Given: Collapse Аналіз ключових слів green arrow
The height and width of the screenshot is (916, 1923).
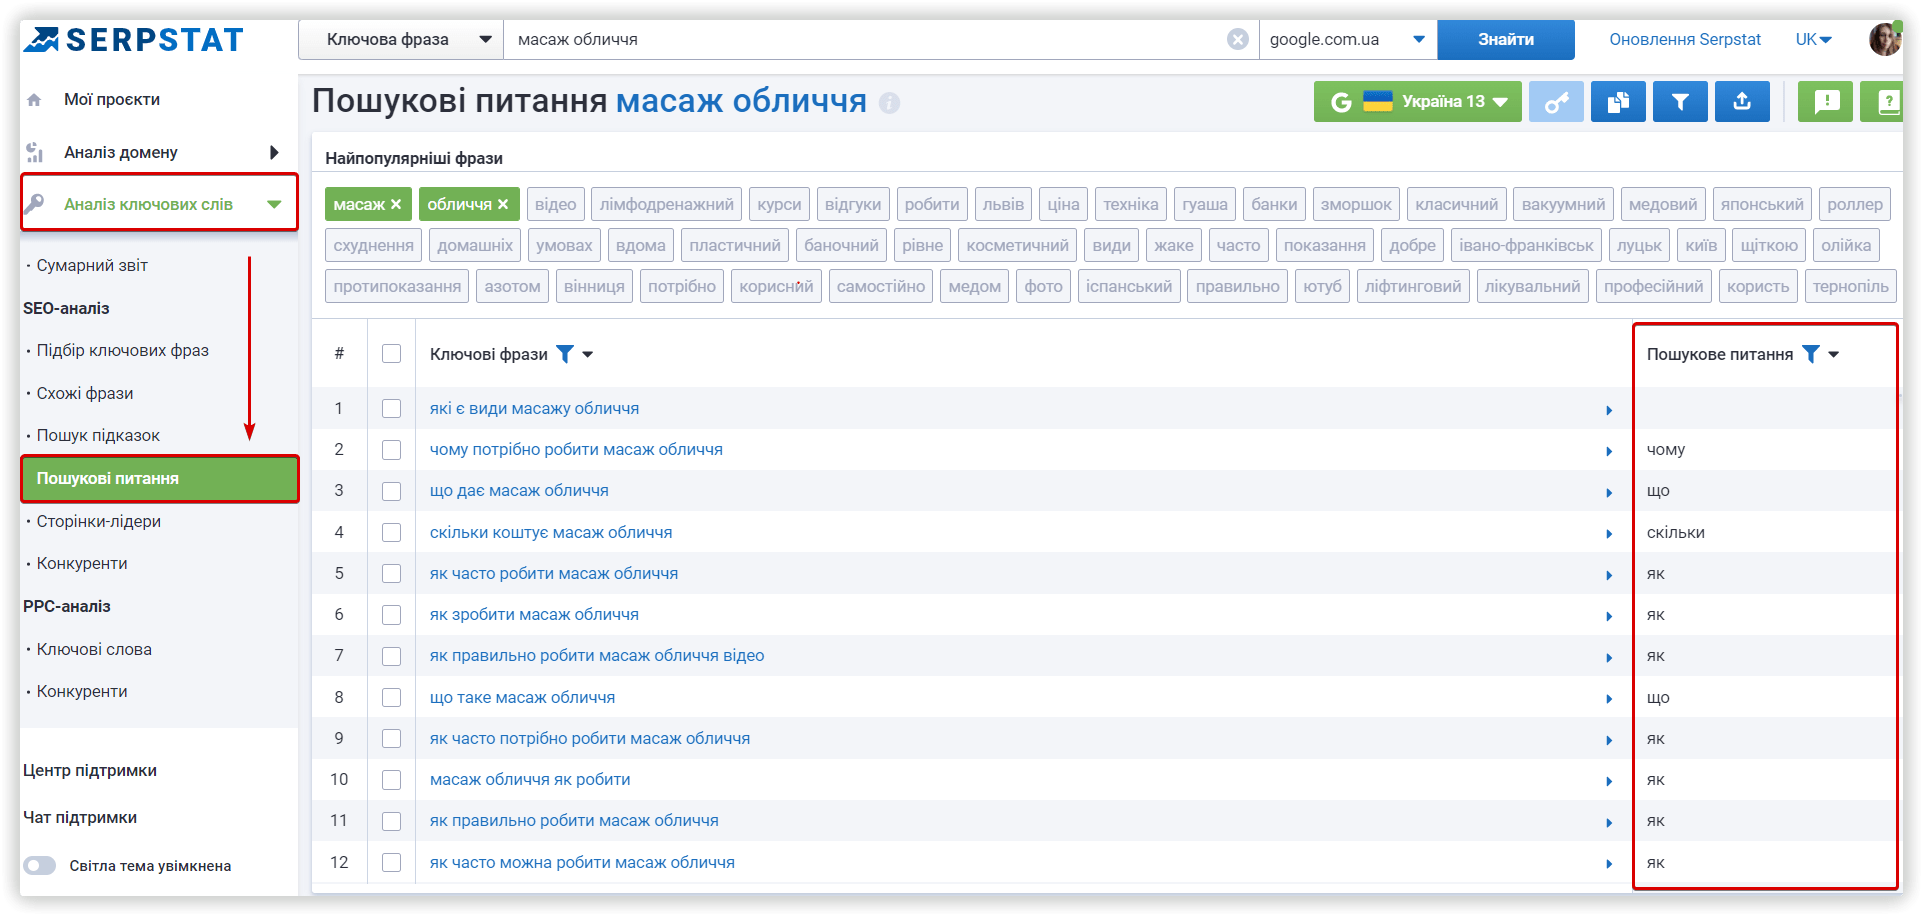Looking at the screenshot, I should [274, 204].
